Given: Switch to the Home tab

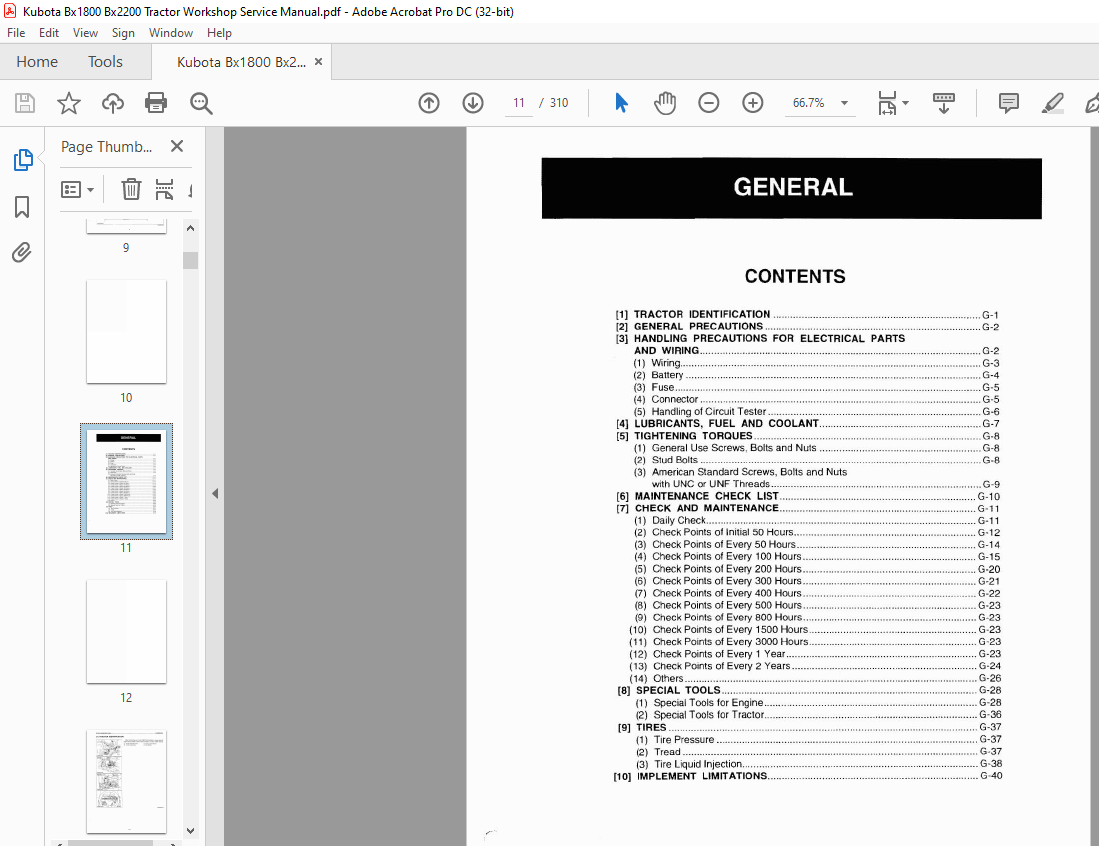Looking at the screenshot, I should pos(36,62).
